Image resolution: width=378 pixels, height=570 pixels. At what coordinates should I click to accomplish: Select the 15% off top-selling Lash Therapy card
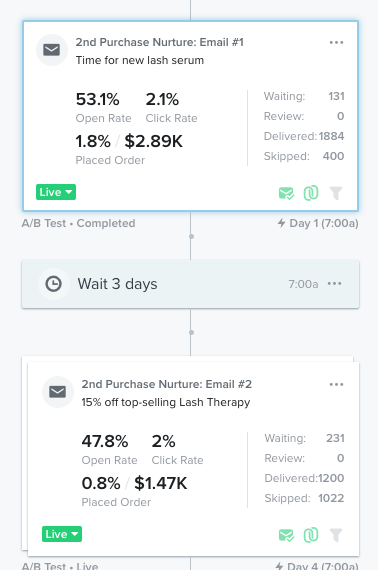[x=193, y=459]
